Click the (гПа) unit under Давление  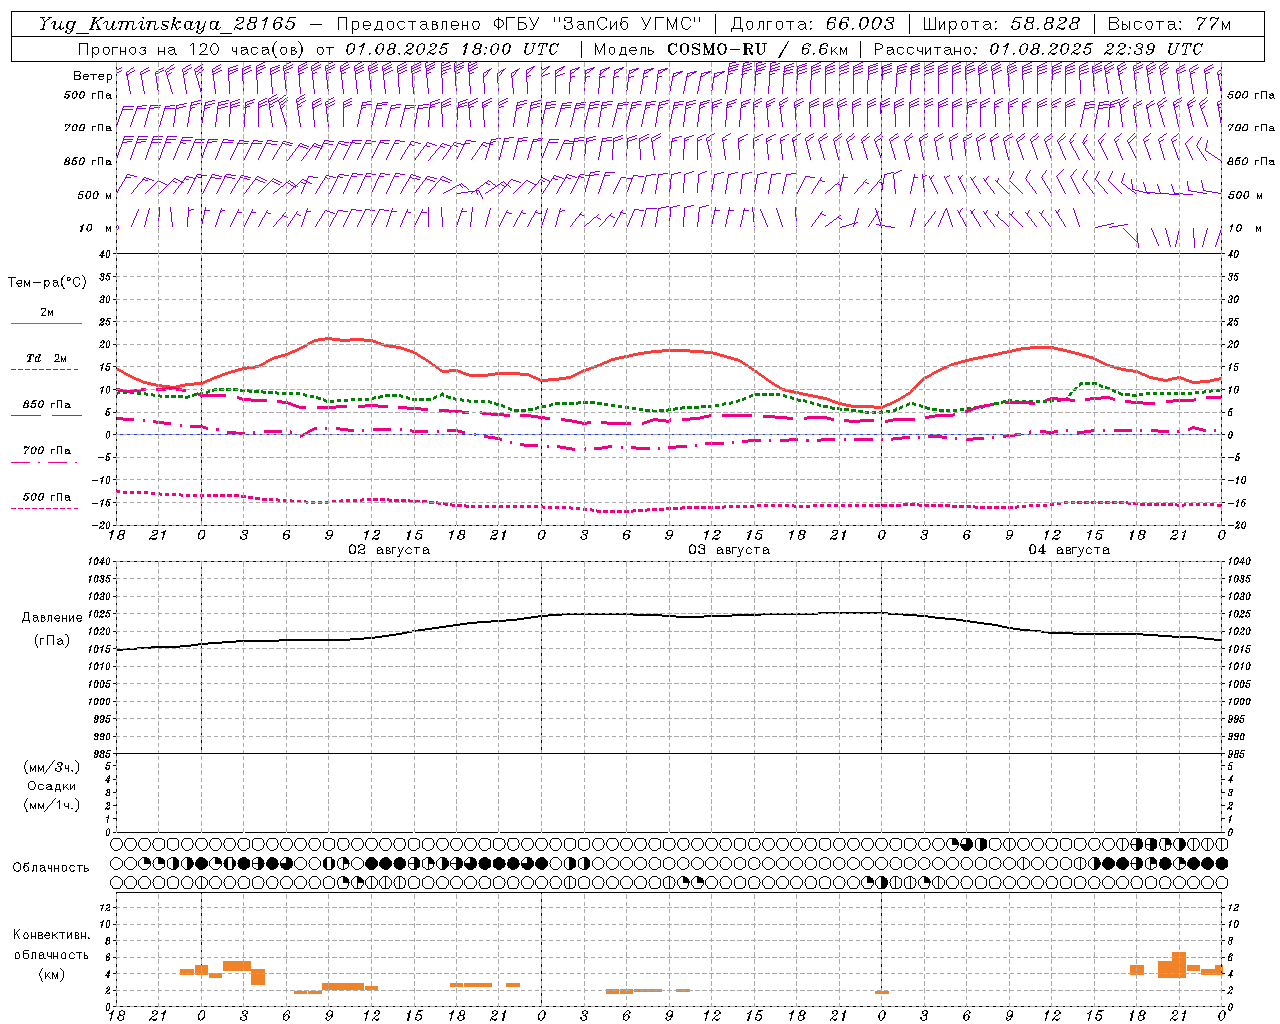pos(52,641)
